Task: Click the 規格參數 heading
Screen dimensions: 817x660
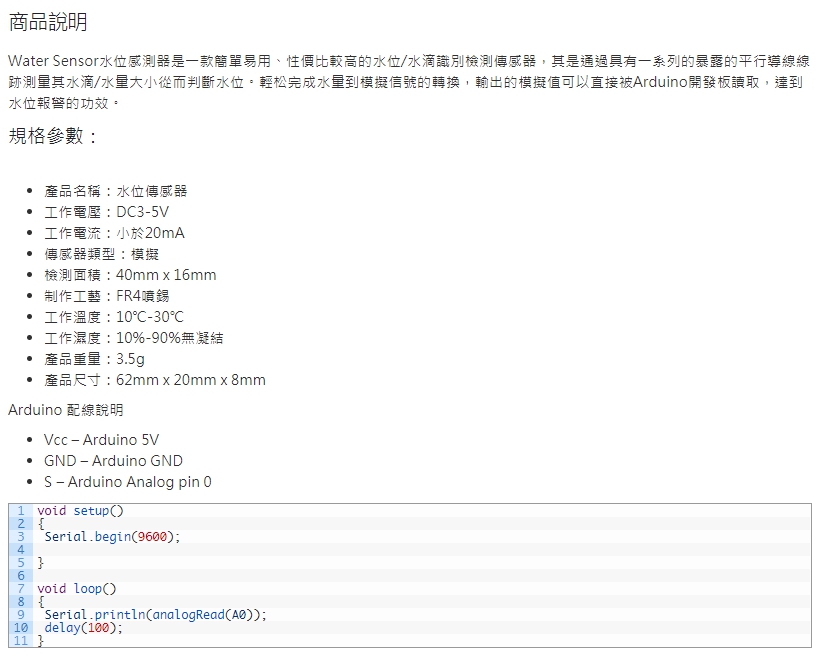Action: [53, 136]
